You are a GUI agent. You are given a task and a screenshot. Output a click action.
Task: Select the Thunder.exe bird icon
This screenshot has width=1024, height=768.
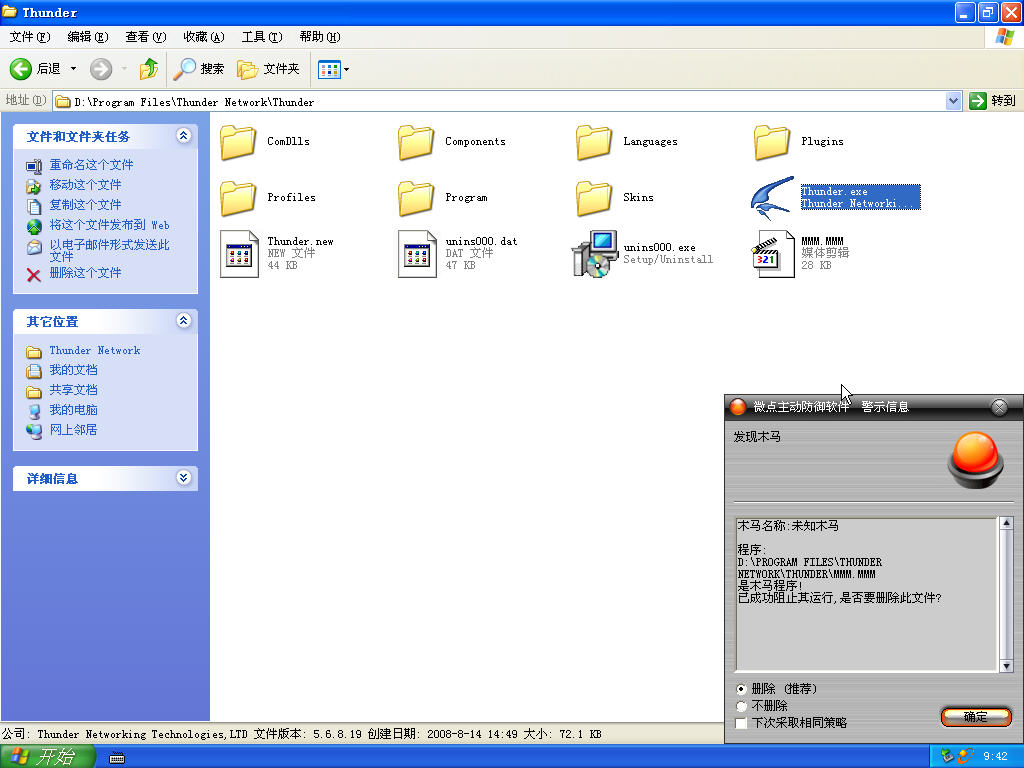coord(772,197)
